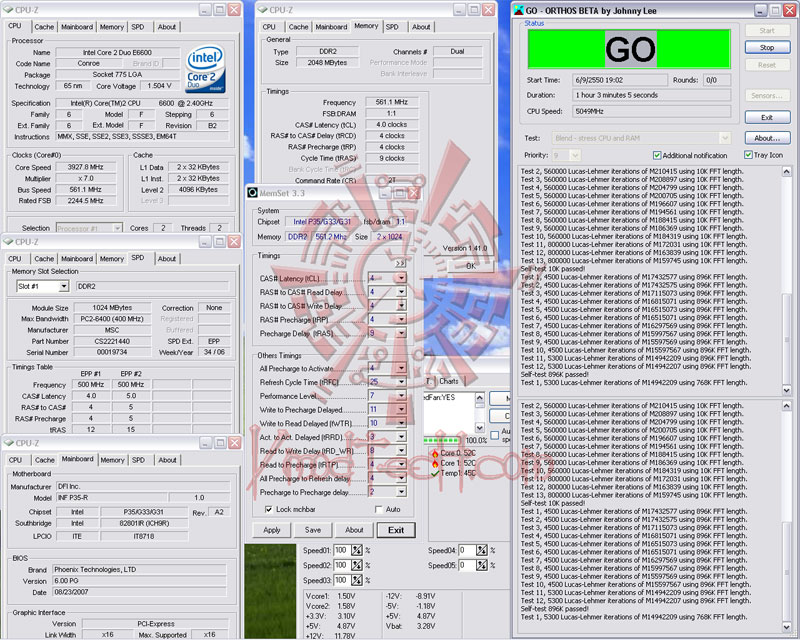Click the Core 0 temperature flame icon
Image resolution: width=800 pixels, height=640 pixels.
(435, 453)
